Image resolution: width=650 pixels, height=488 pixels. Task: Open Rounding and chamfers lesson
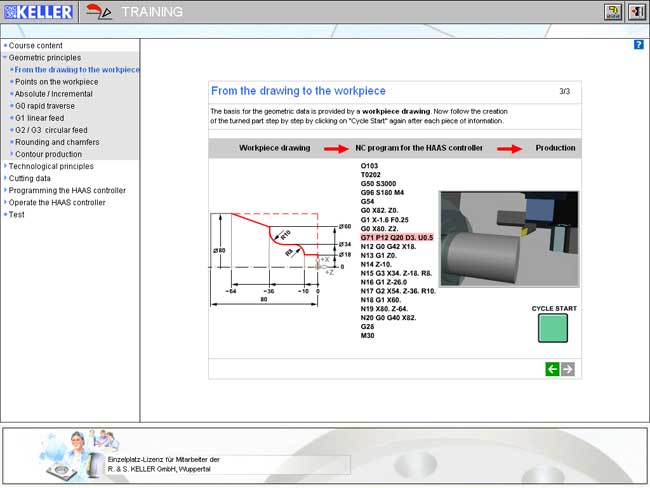[57, 142]
